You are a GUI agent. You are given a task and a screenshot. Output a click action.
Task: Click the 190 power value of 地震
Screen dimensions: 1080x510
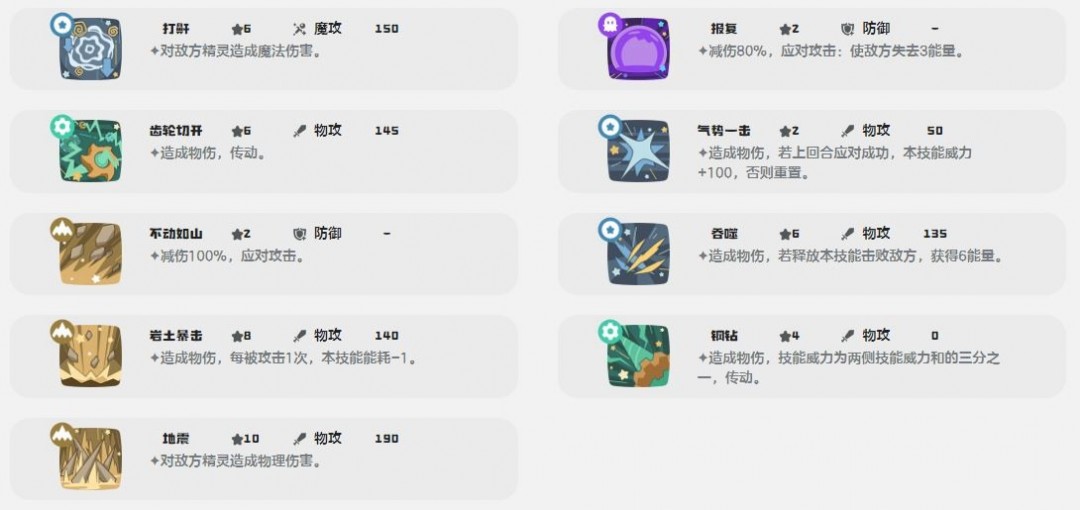coord(386,439)
